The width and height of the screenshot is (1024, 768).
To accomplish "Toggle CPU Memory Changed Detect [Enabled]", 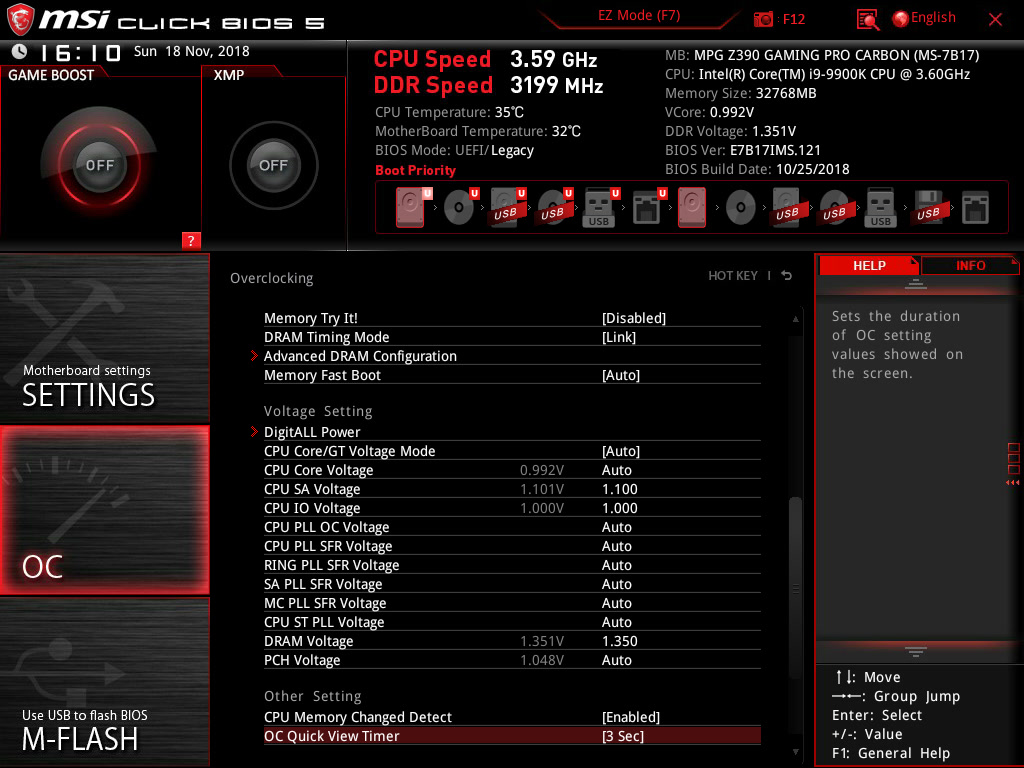I will [x=512, y=717].
